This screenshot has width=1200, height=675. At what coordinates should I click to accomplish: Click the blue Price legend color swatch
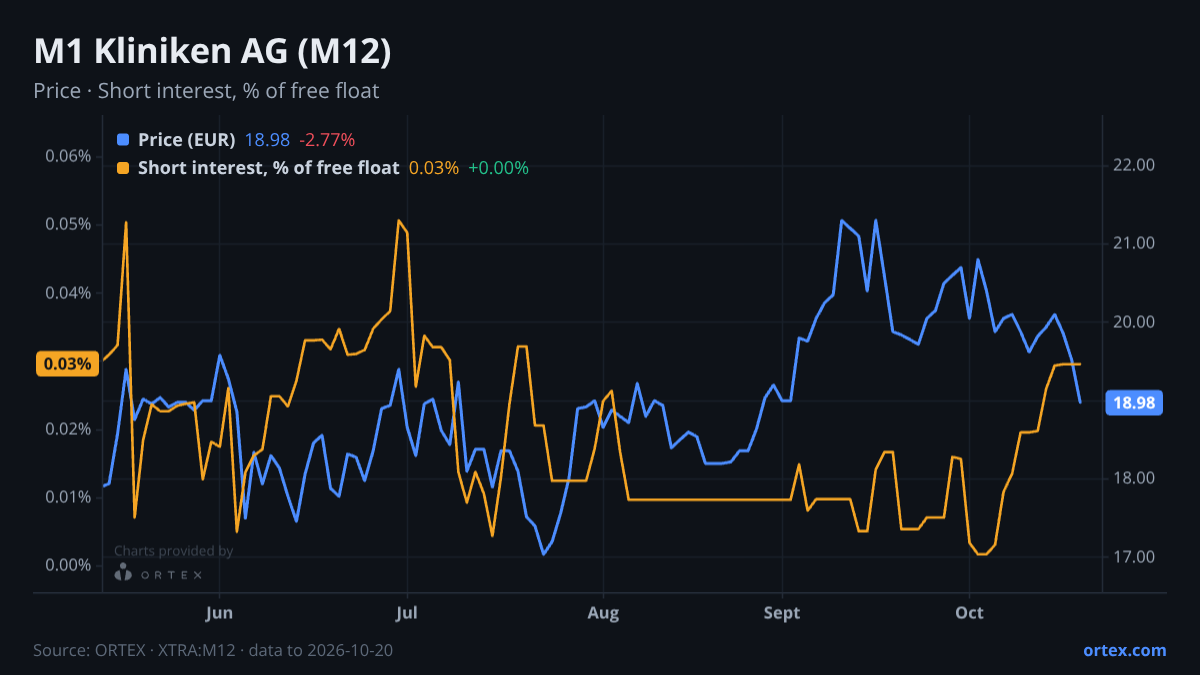pos(123,140)
